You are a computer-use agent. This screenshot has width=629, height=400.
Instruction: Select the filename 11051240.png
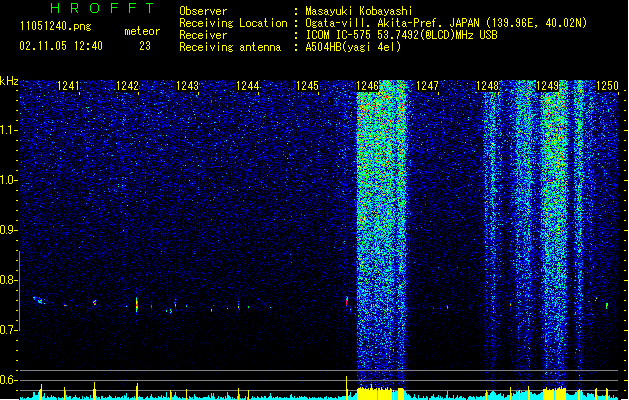[x=56, y=27]
